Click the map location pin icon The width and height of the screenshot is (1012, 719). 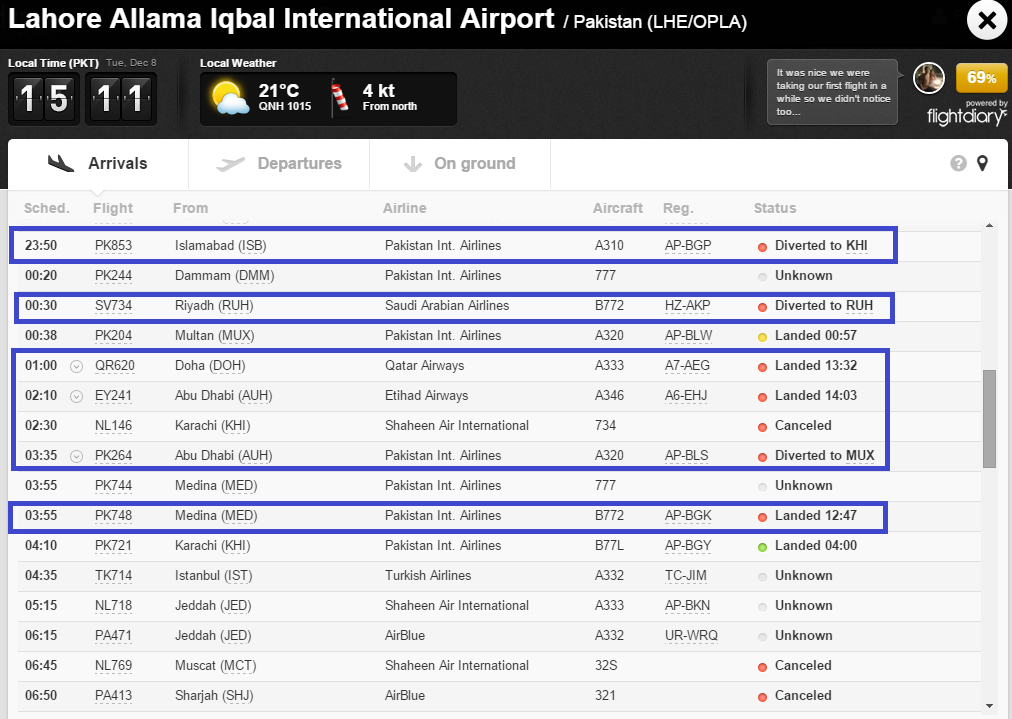coord(983,164)
